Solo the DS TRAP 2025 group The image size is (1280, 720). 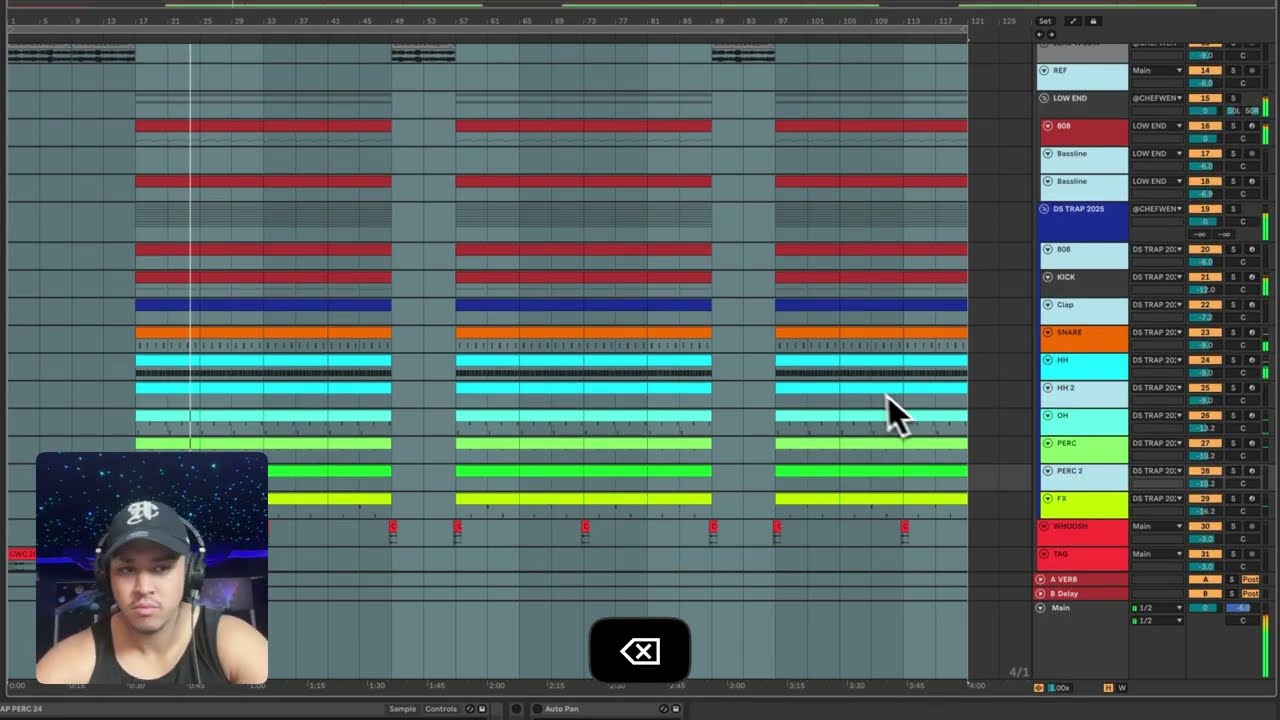1233,209
